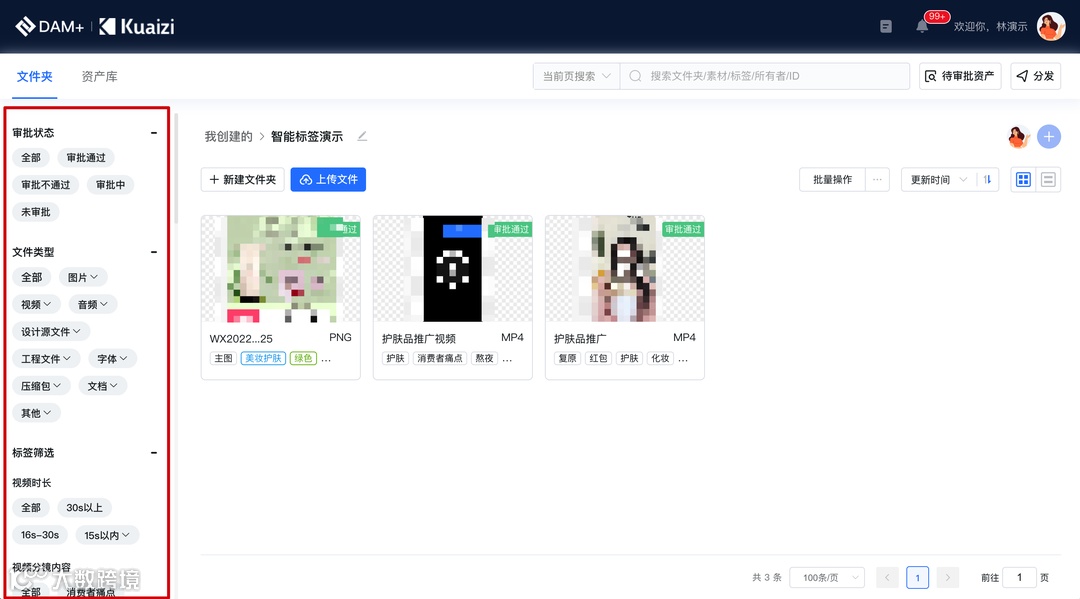Expand 视频 file type dropdown
1080x599 pixels.
[37, 304]
